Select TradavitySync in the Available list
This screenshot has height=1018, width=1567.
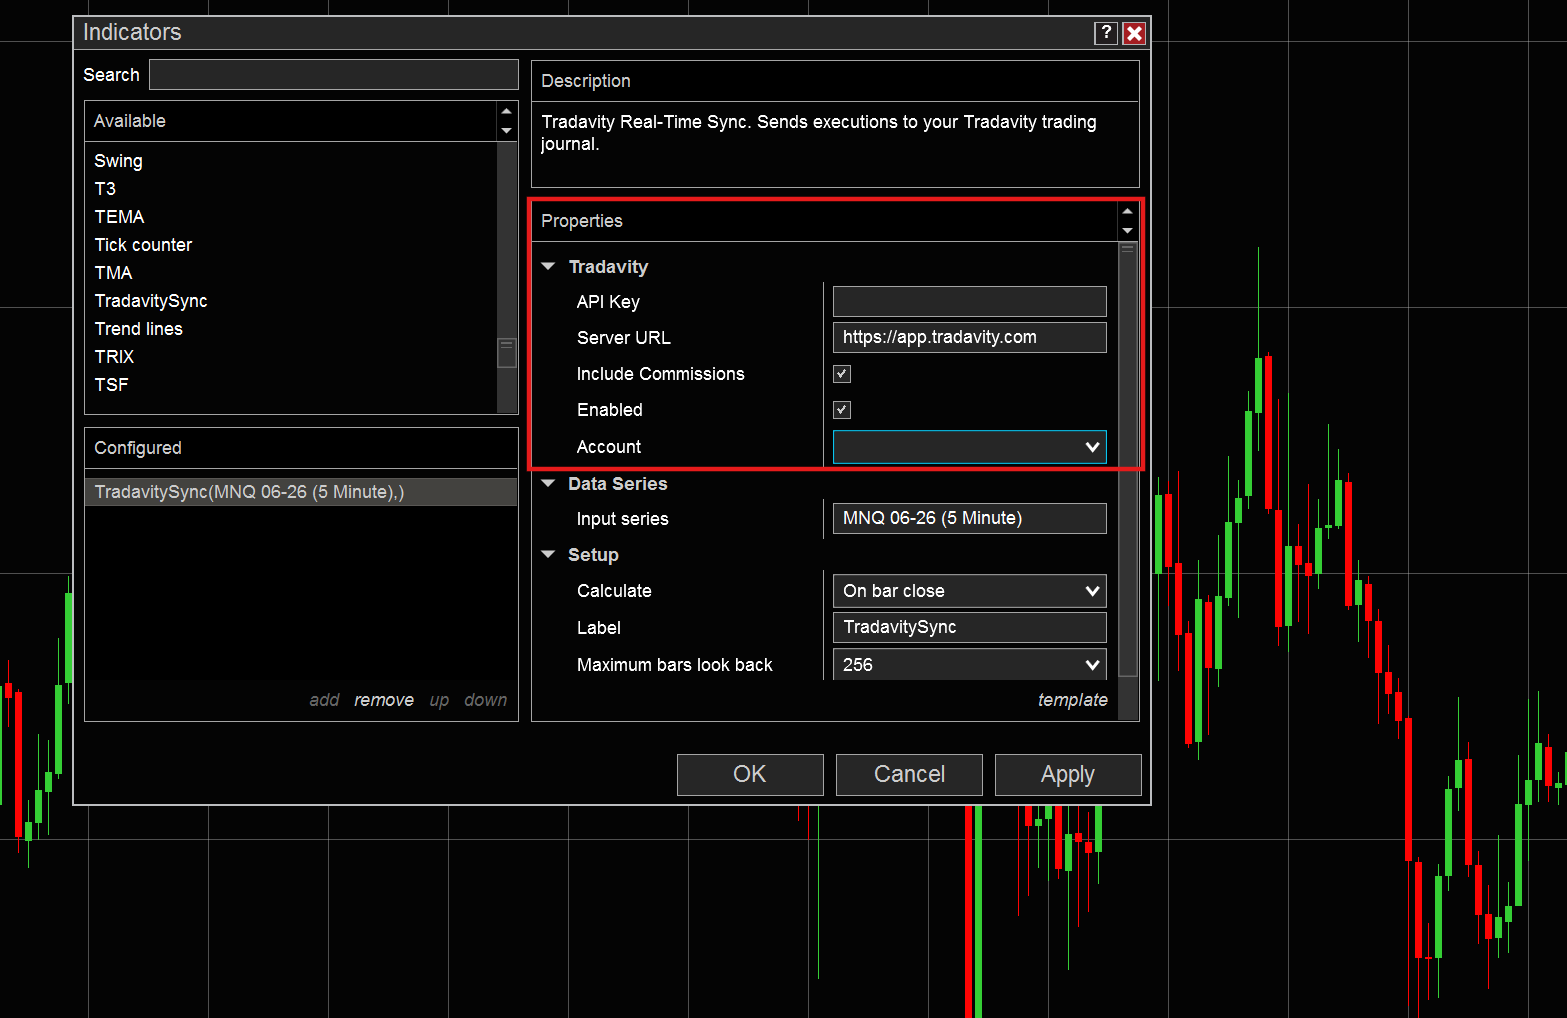click(x=151, y=300)
